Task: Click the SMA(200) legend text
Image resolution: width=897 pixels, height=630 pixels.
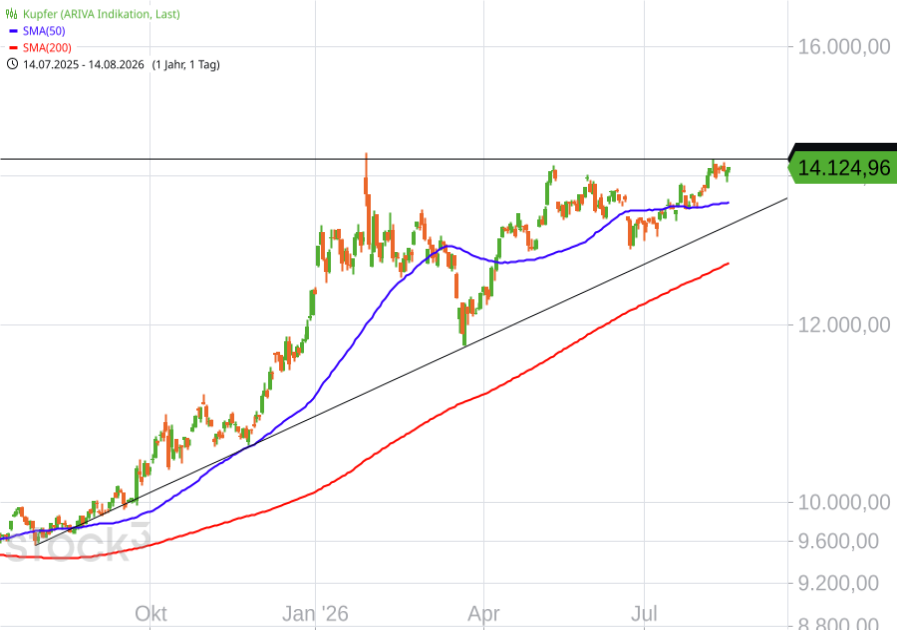Action: [x=47, y=47]
